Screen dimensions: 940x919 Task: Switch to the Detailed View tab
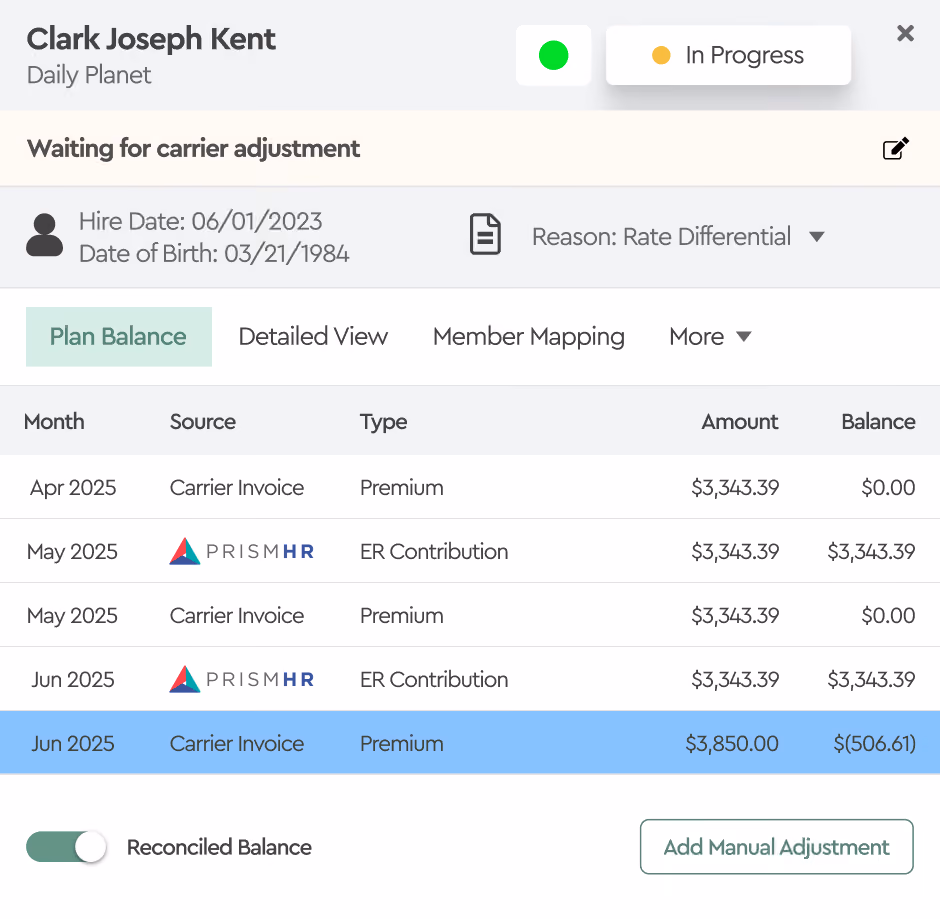313,336
